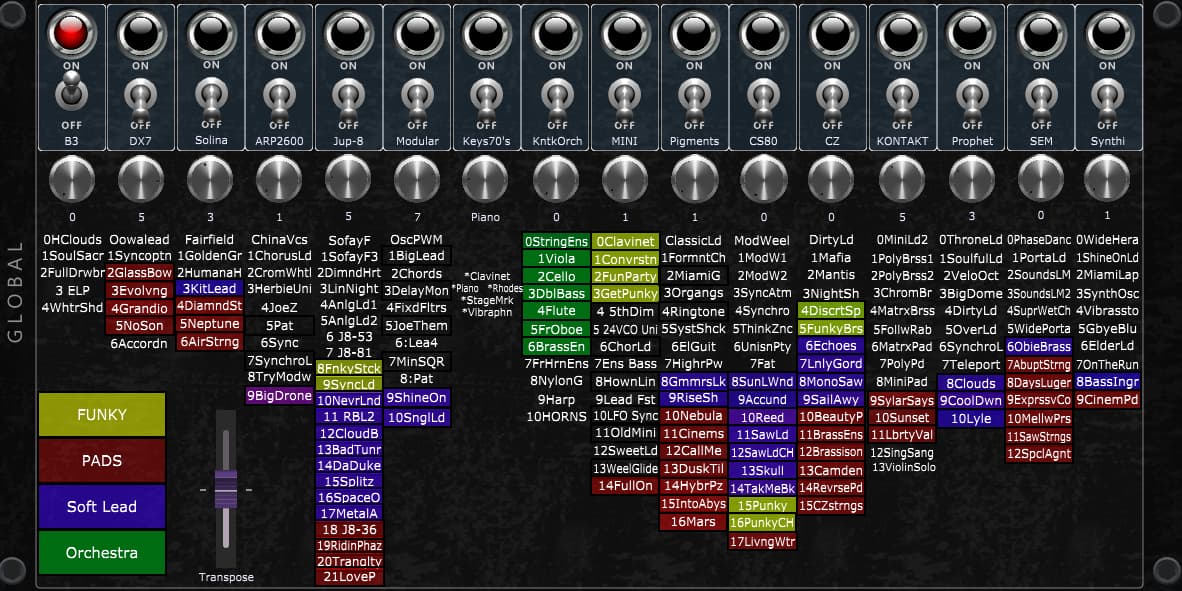Image resolution: width=1182 pixels, height=591 pixels.
Task: Toggle the Modular on/off switch
Action: click(x=417, y=98)
